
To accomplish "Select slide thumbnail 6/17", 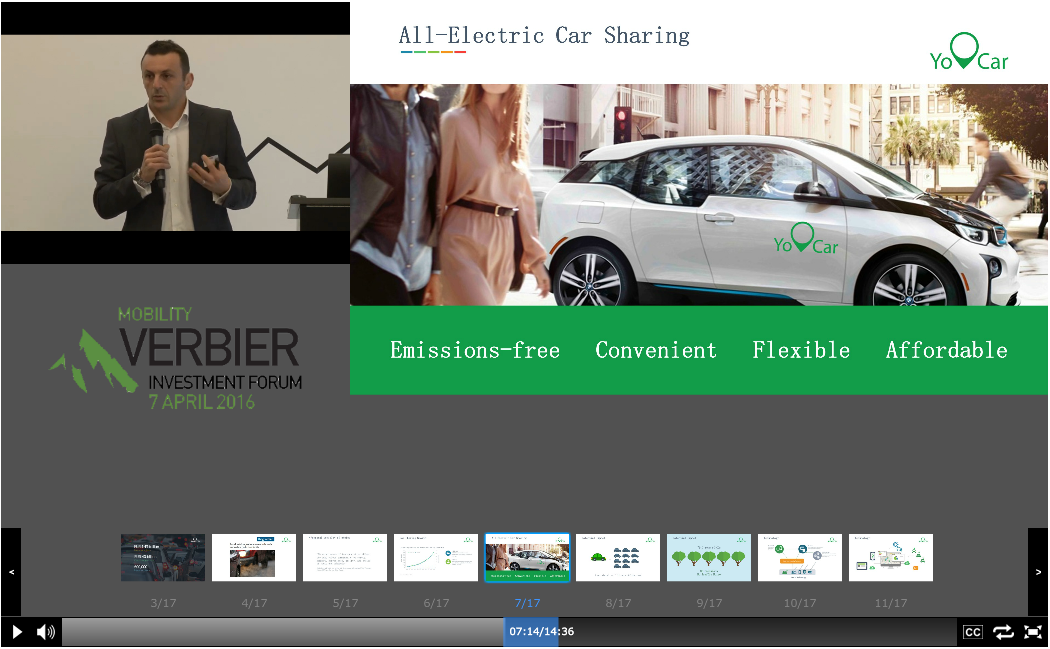I will coord(436,557).
